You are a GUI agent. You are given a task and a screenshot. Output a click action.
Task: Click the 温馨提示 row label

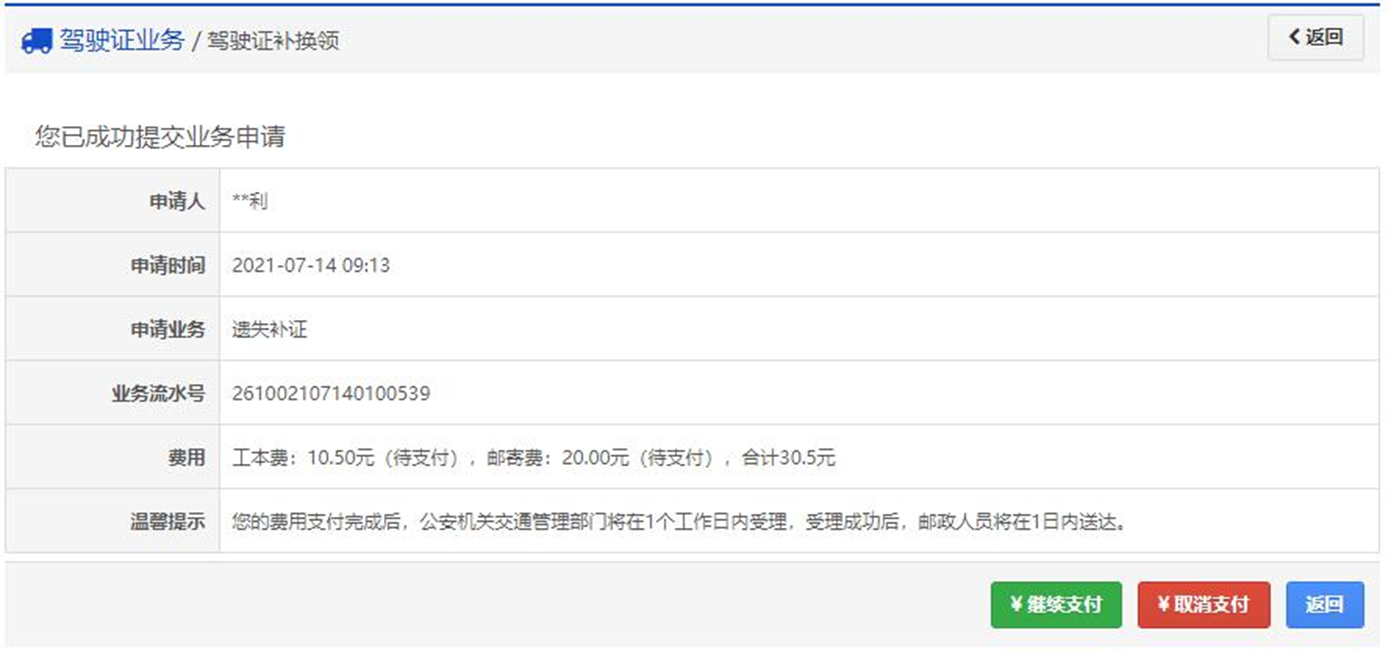[x=168, y=522]
